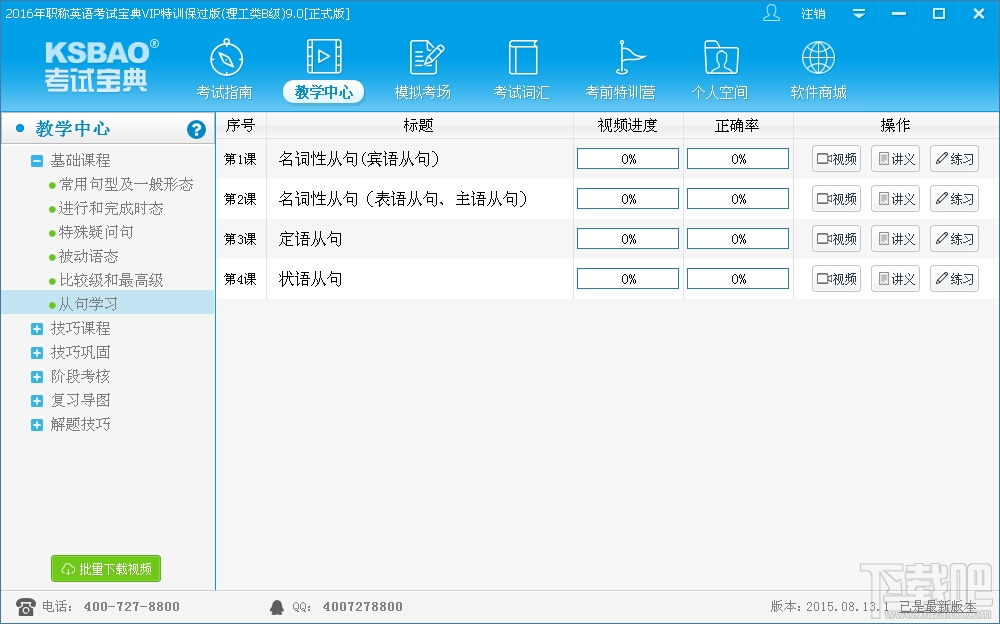Open 讲义 for 第3课 定语从句
The image size is (1000, 624).
pyautogui.click(x=895, y=239)
